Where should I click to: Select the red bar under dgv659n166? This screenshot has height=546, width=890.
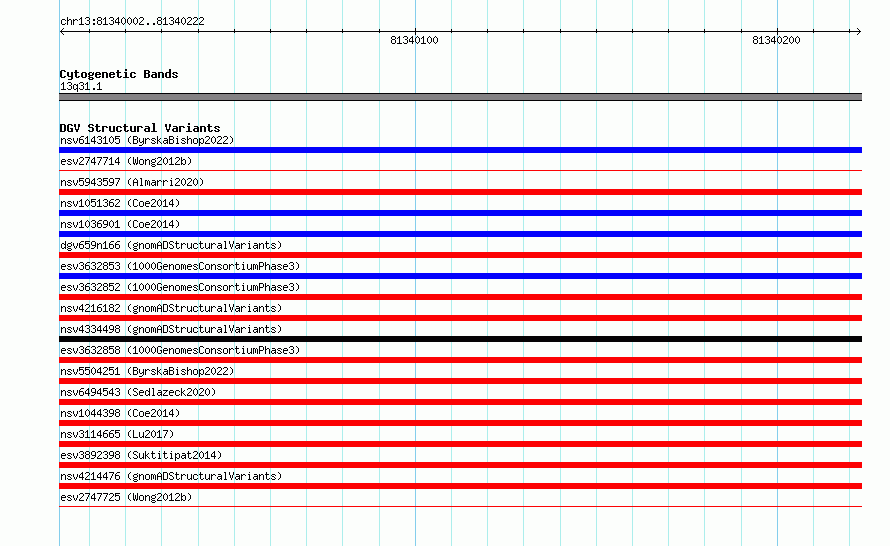tap(460, 255)
